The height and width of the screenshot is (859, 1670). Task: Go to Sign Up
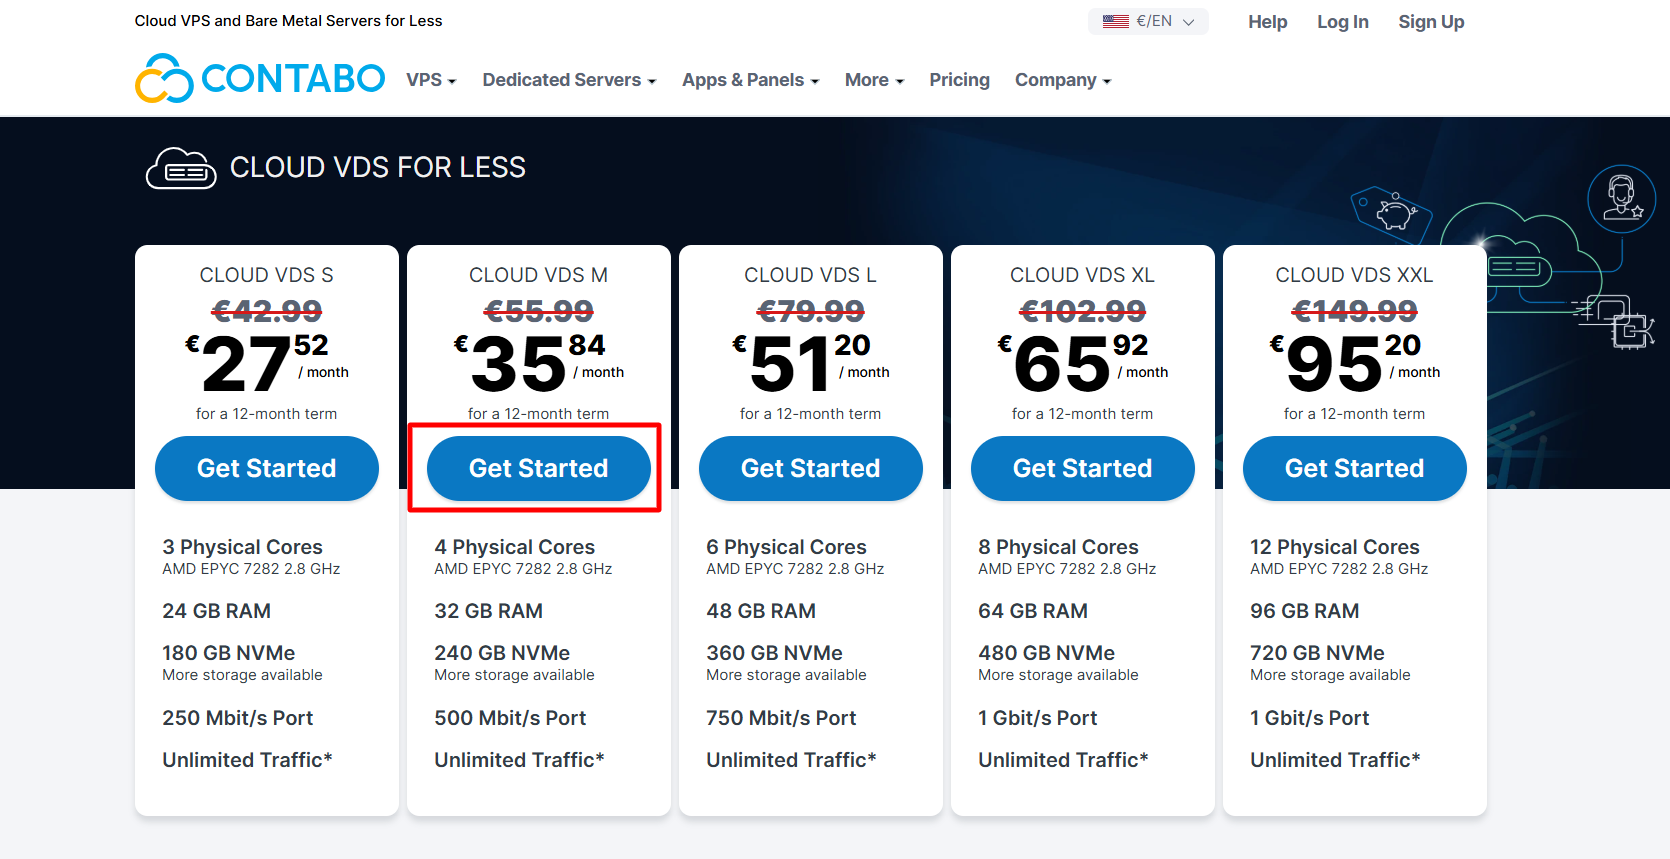[1431, 22]
